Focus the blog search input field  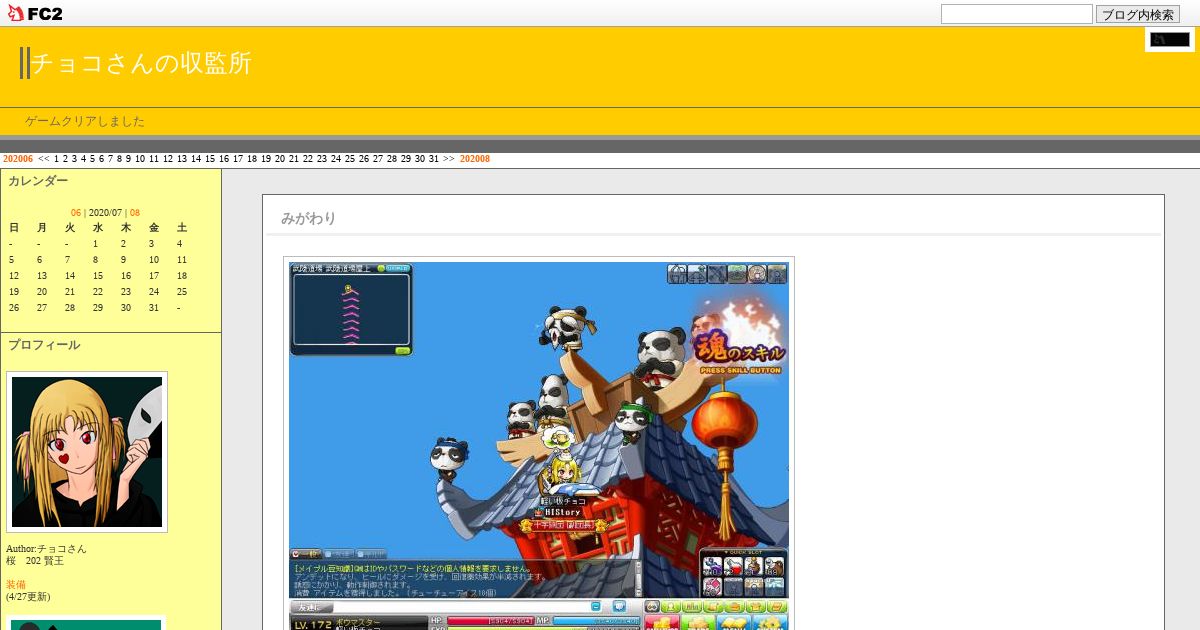click(x=1017, y=14)
